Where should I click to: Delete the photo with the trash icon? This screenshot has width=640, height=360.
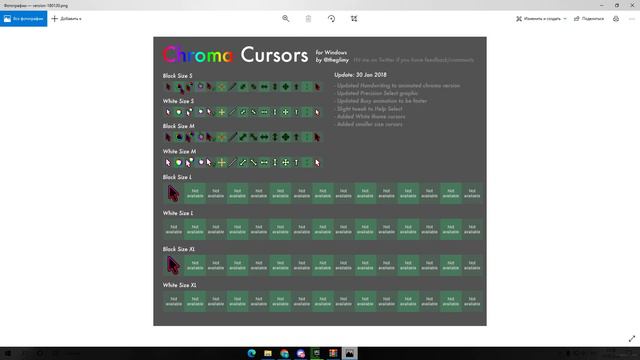[x=309, y=19]
